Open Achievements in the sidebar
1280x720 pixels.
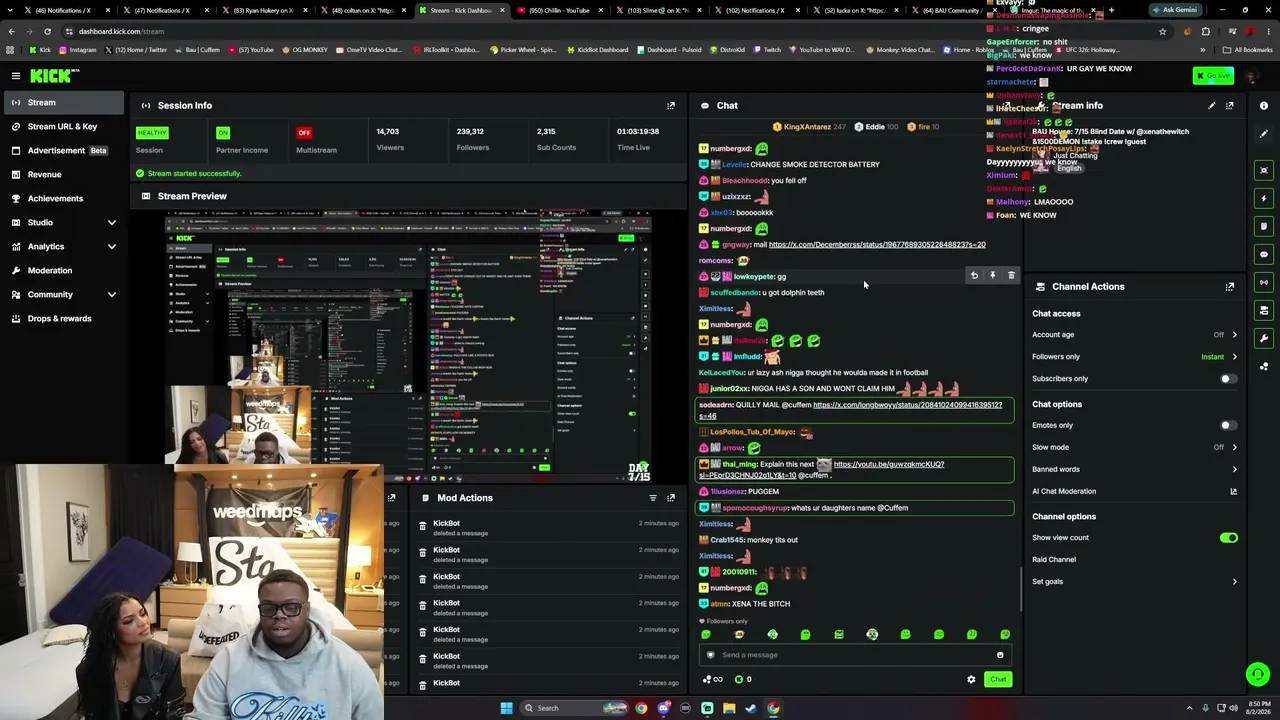click(x=62, y=198)
